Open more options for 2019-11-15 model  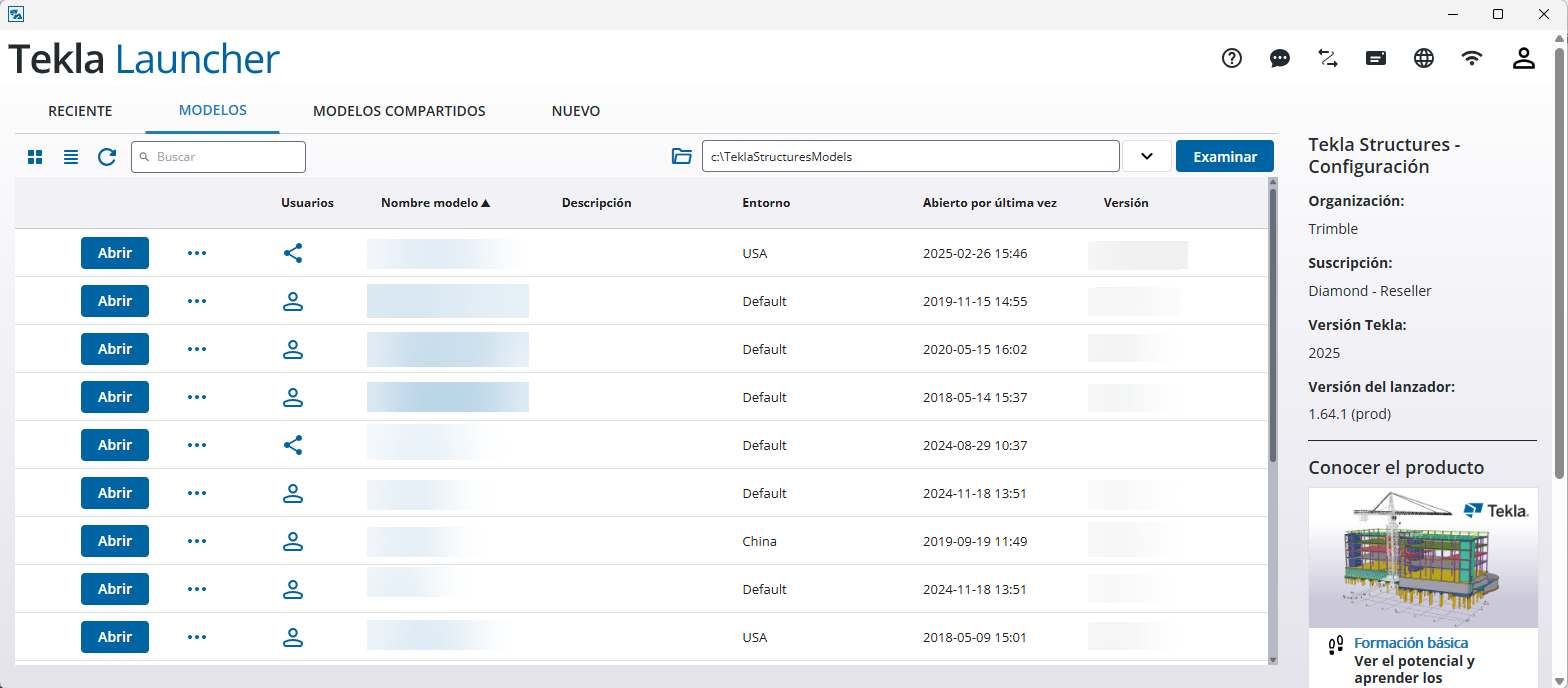click(x=197, y=301)
